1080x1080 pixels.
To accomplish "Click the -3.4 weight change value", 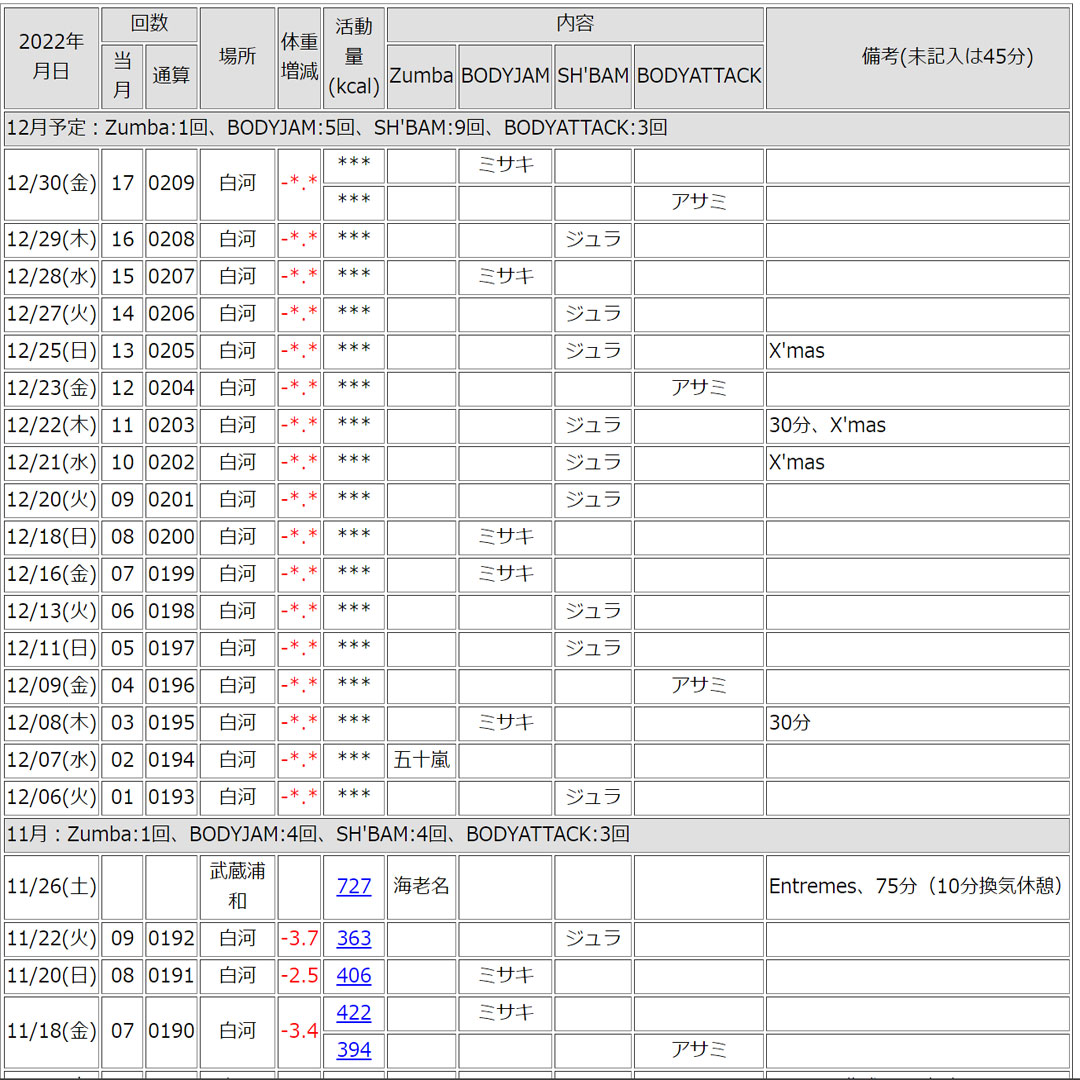I will (299, 1032).
